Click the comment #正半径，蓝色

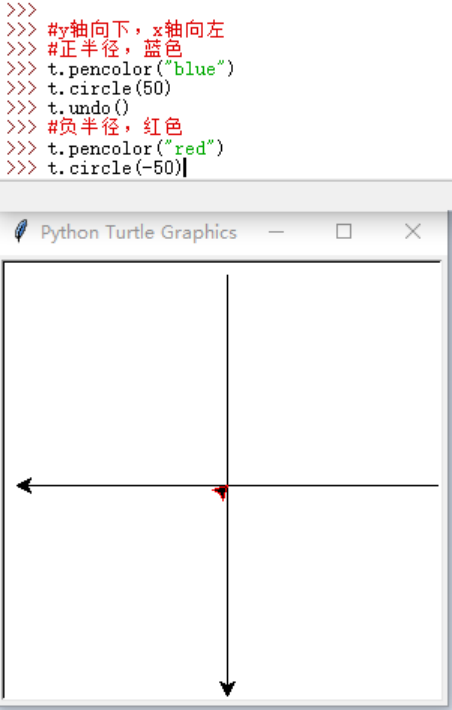(115, 49)
